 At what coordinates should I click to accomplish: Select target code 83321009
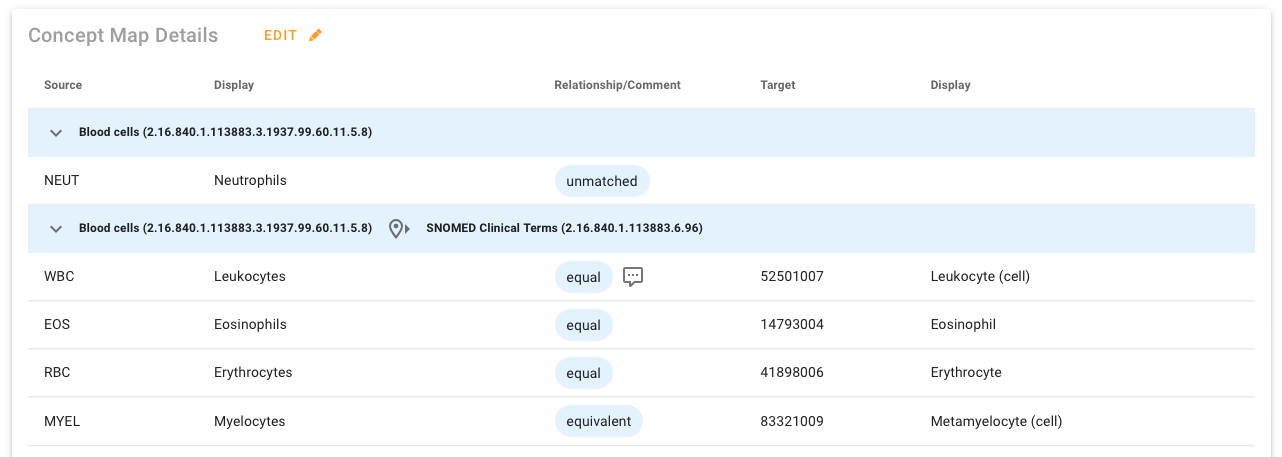click(x=792, y=421)
